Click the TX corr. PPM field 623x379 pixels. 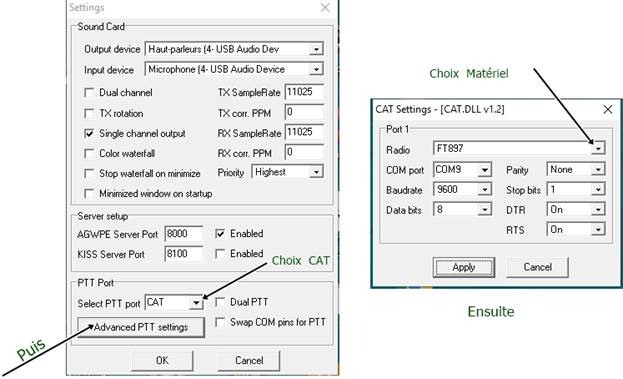pyautogui.click(x=304, y=112)
